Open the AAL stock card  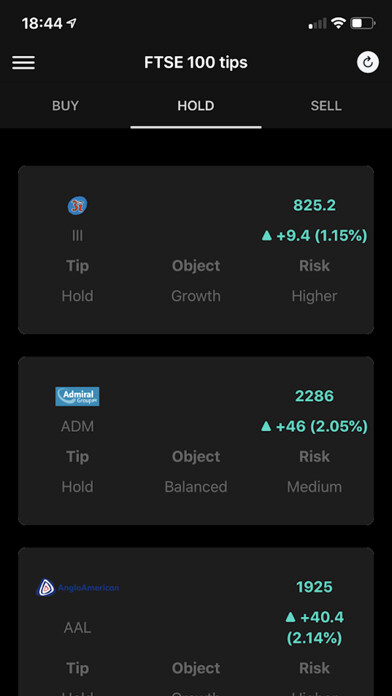pos(196,621)
